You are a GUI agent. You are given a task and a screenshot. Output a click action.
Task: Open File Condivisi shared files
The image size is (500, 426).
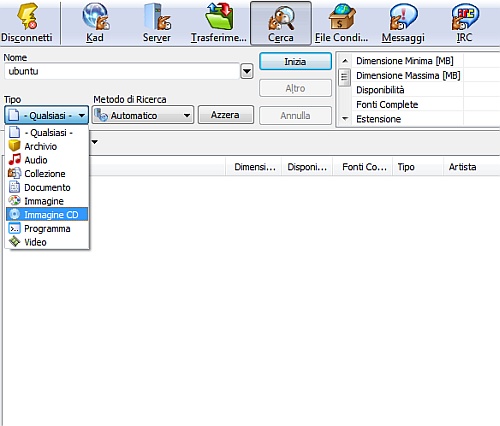click(x=342, y=23)
